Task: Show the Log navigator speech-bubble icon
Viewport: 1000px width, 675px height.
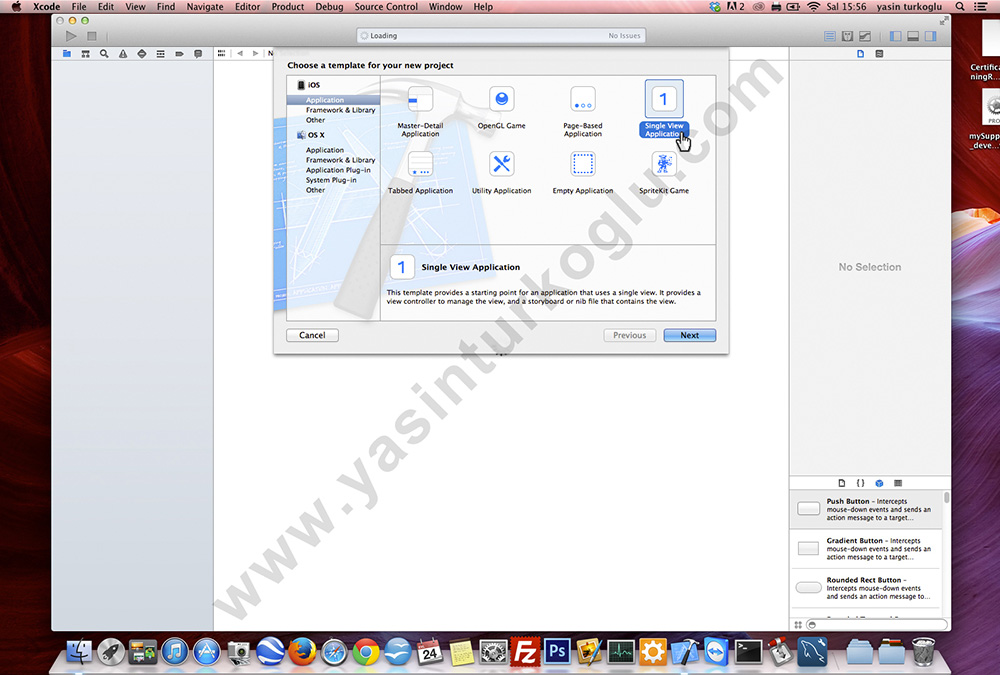Action: point(198,54)
